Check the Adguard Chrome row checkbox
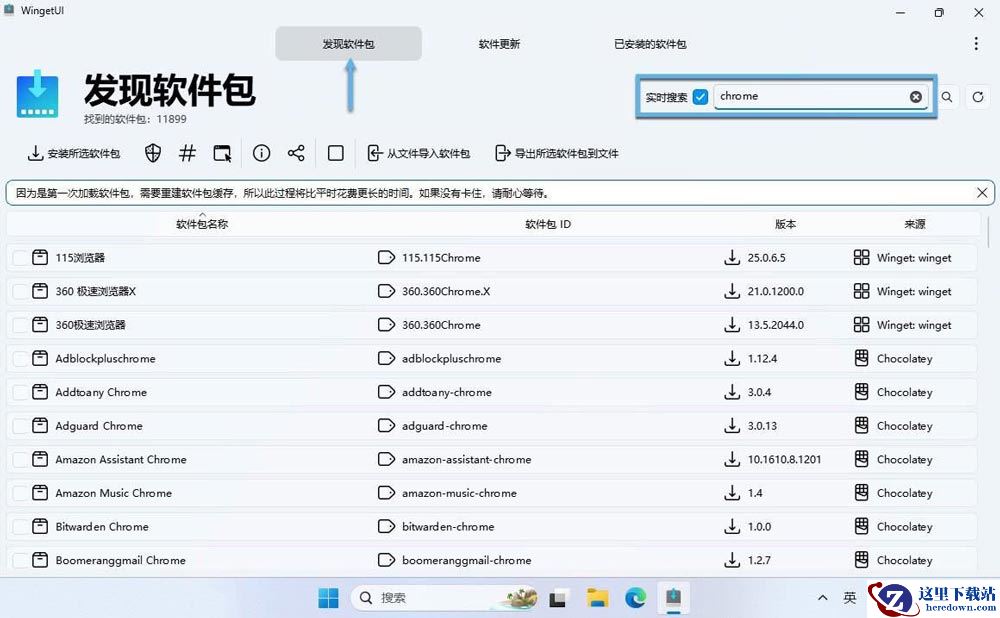The image size is (1000, 618). point(20,425)
